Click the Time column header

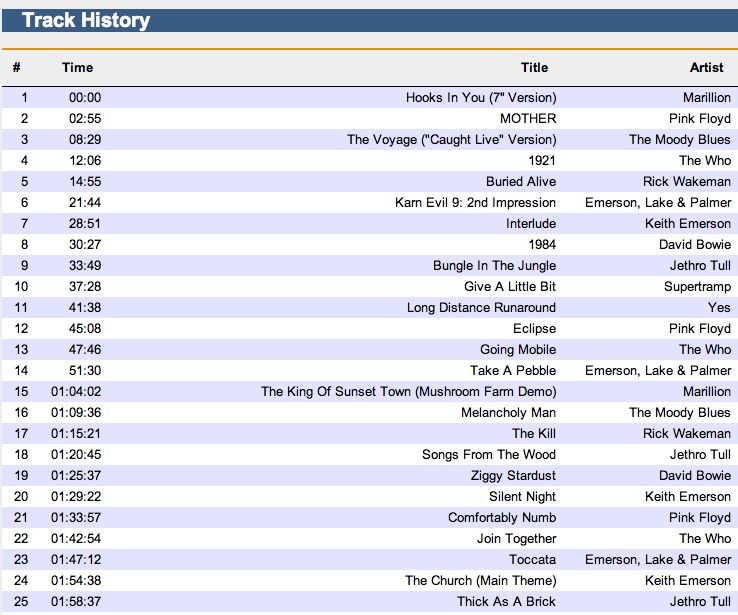[x=77, y=68]
